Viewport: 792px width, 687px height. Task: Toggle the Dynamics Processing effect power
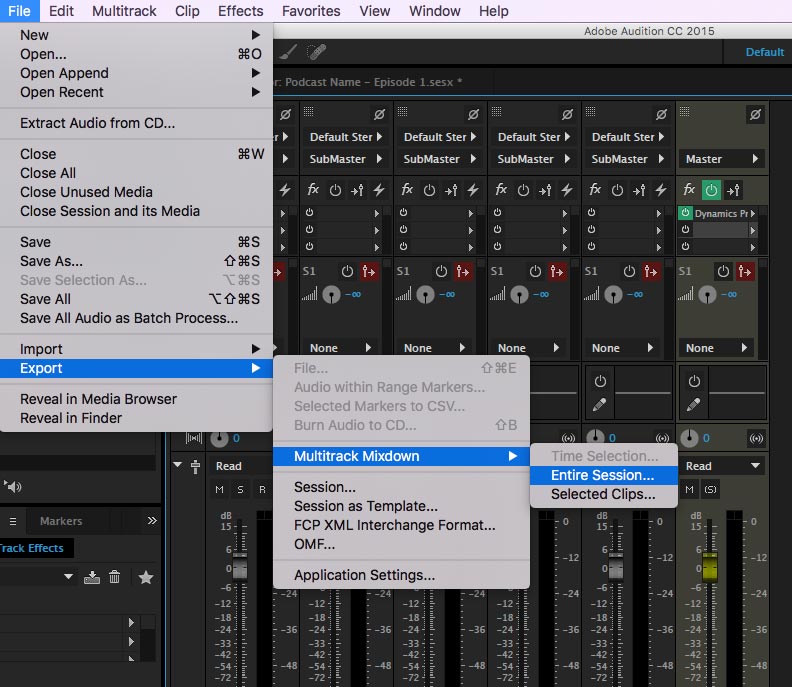click(x=685, y=213)
